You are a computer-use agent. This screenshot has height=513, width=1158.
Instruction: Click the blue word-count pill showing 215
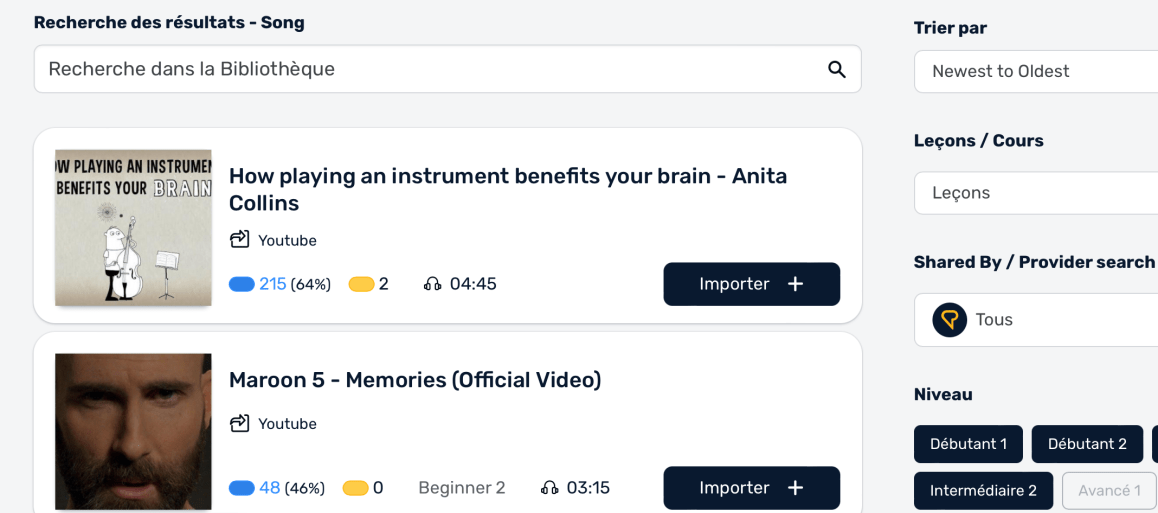[242, 284]
